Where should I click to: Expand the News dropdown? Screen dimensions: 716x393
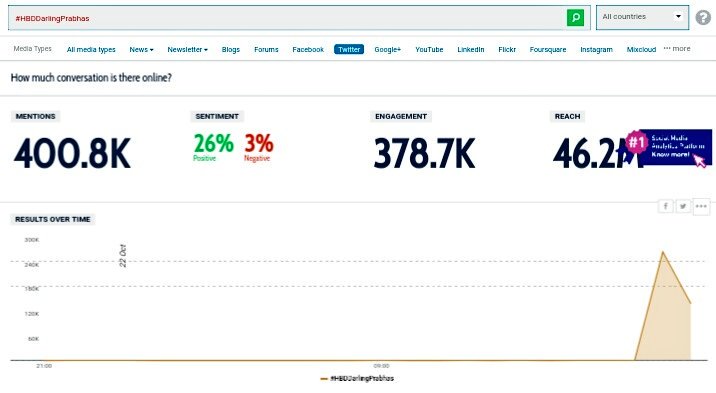click(141, 49)
